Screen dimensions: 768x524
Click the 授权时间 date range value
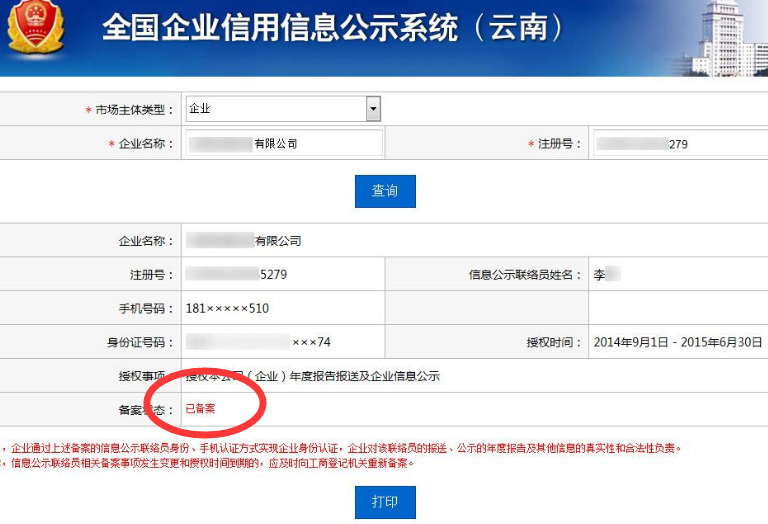[677, 342]
